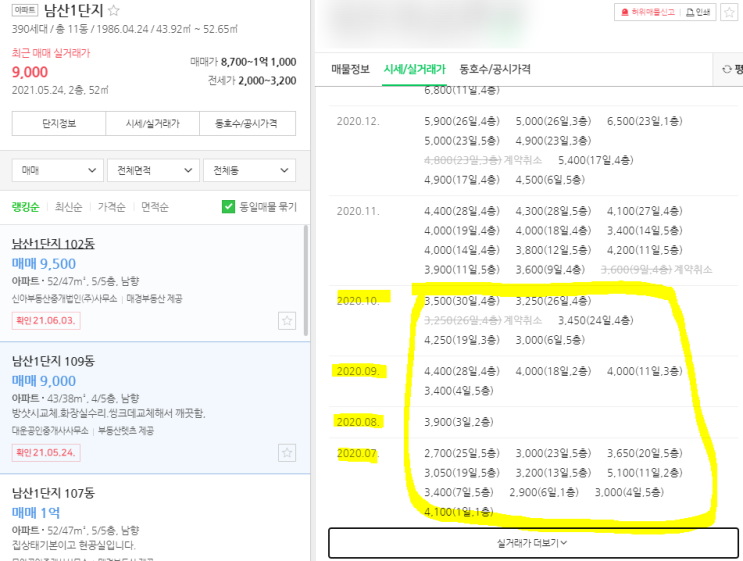Click the 허위매물신고 report button
The height and width of the screenshot is (561, 743).
pyautogui.click(x=647, y=12)
